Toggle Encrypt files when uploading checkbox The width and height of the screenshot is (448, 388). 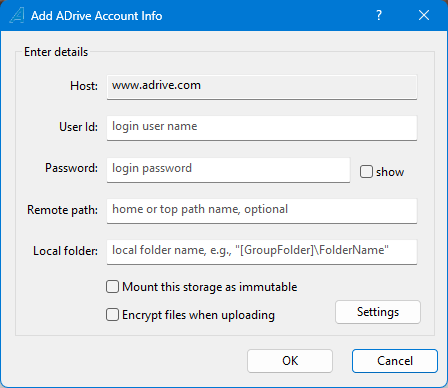coord(112,315)
